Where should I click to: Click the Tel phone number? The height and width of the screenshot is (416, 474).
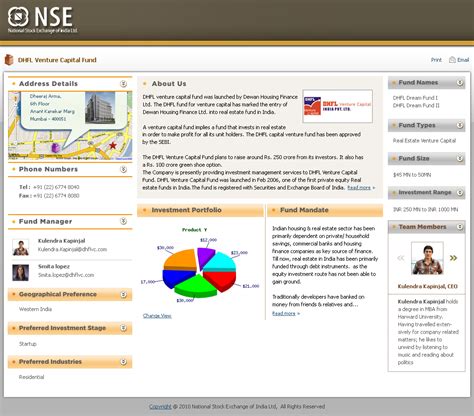coord(56,187)
